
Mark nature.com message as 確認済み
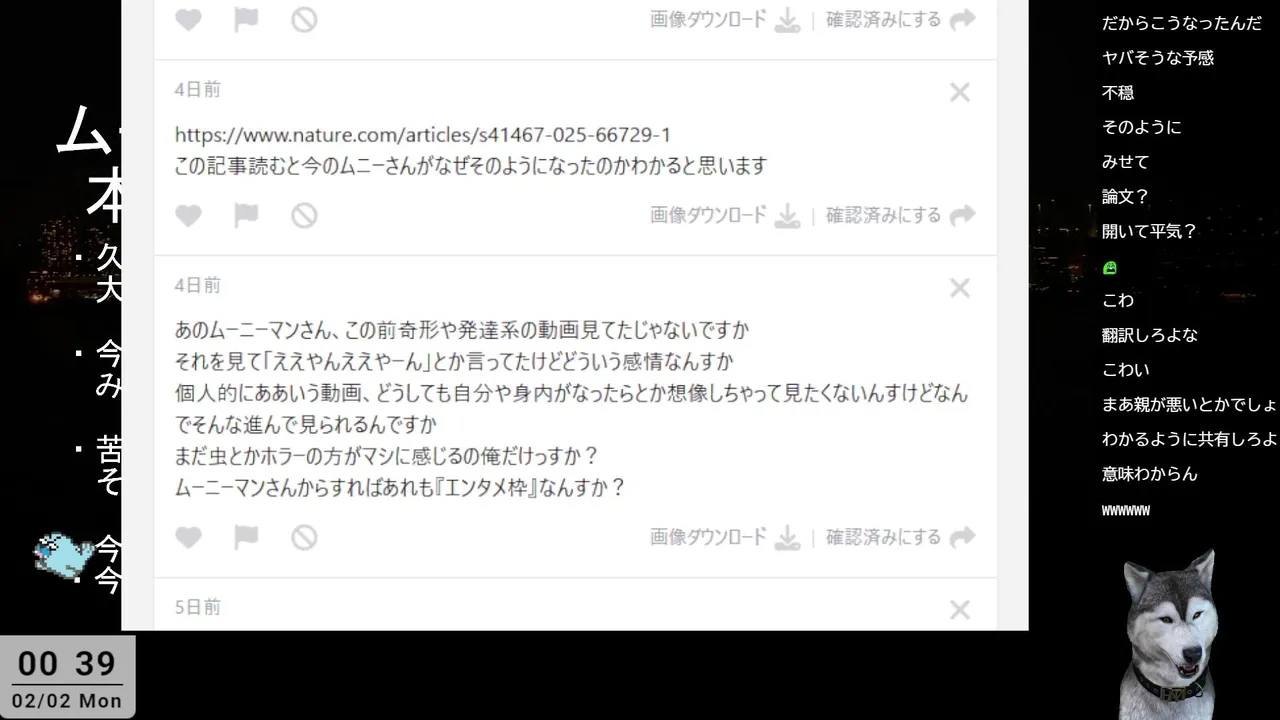tap(900, 216)
